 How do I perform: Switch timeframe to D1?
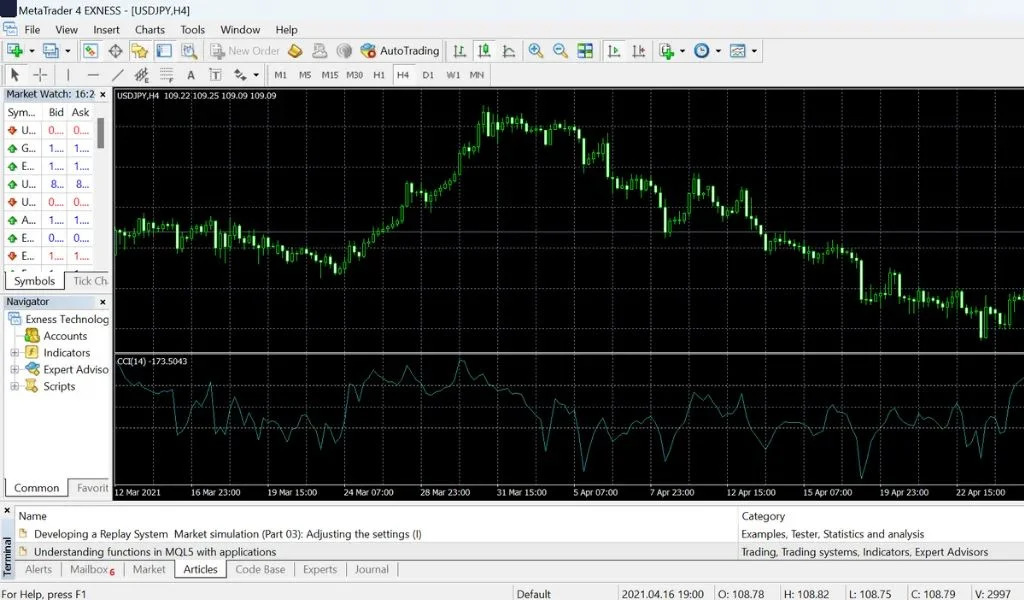click(428, 74)
